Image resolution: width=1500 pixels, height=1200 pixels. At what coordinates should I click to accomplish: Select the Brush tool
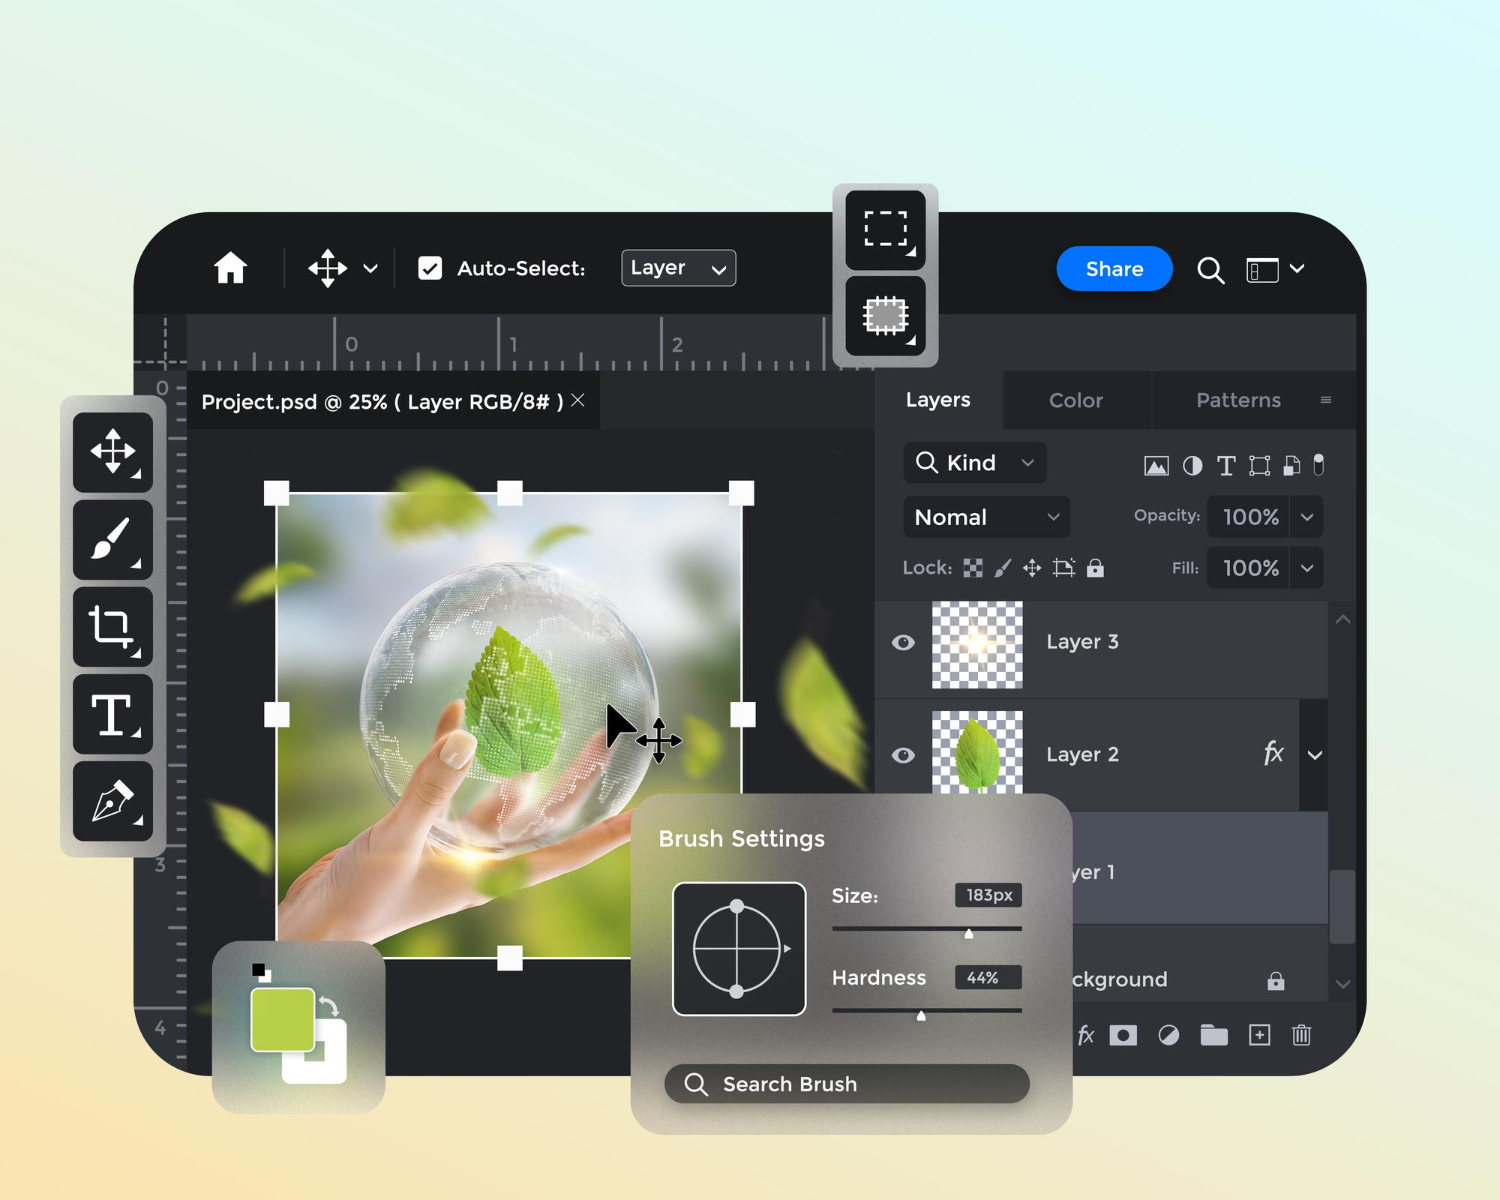click(x=113, y=540)
